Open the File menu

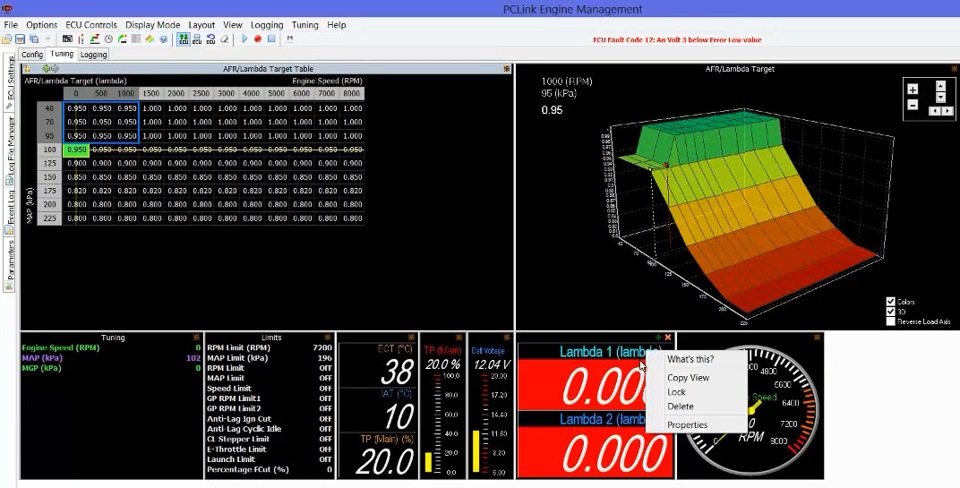point(11,25)
